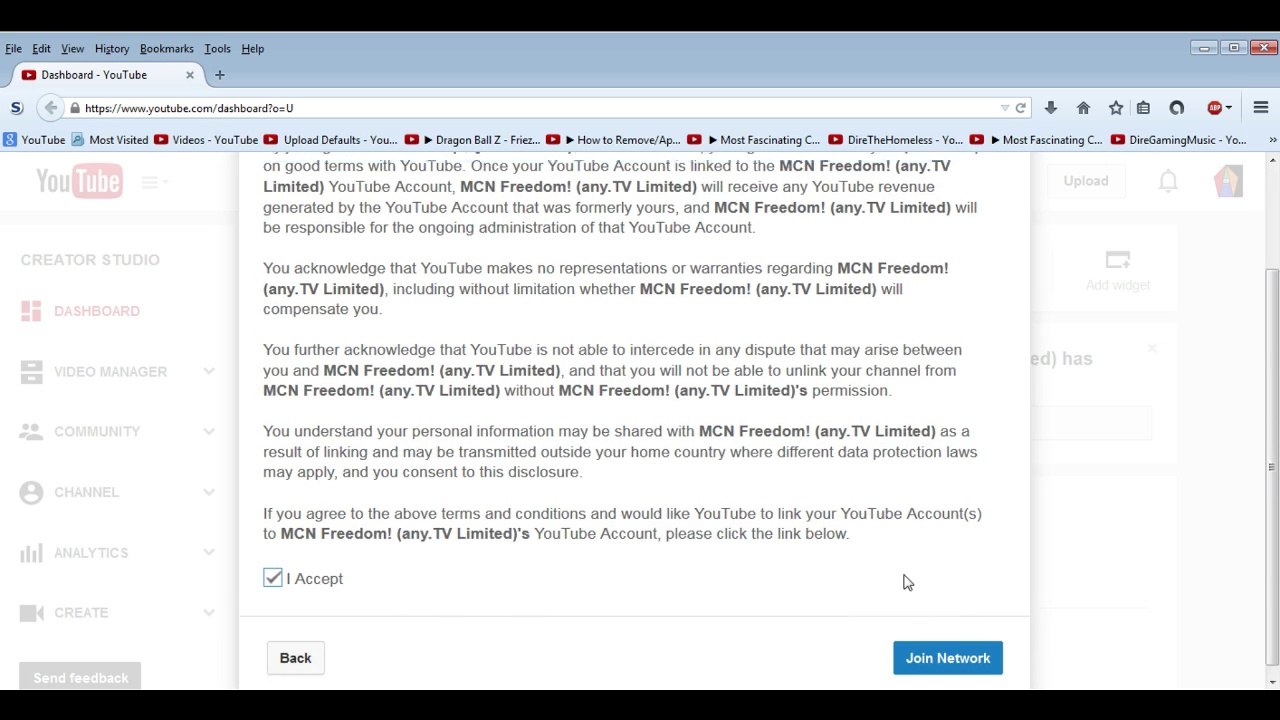Expand the Video Manager section chevron
The width and height of the screenshot is (1280, 720).
tap(209, 371)
